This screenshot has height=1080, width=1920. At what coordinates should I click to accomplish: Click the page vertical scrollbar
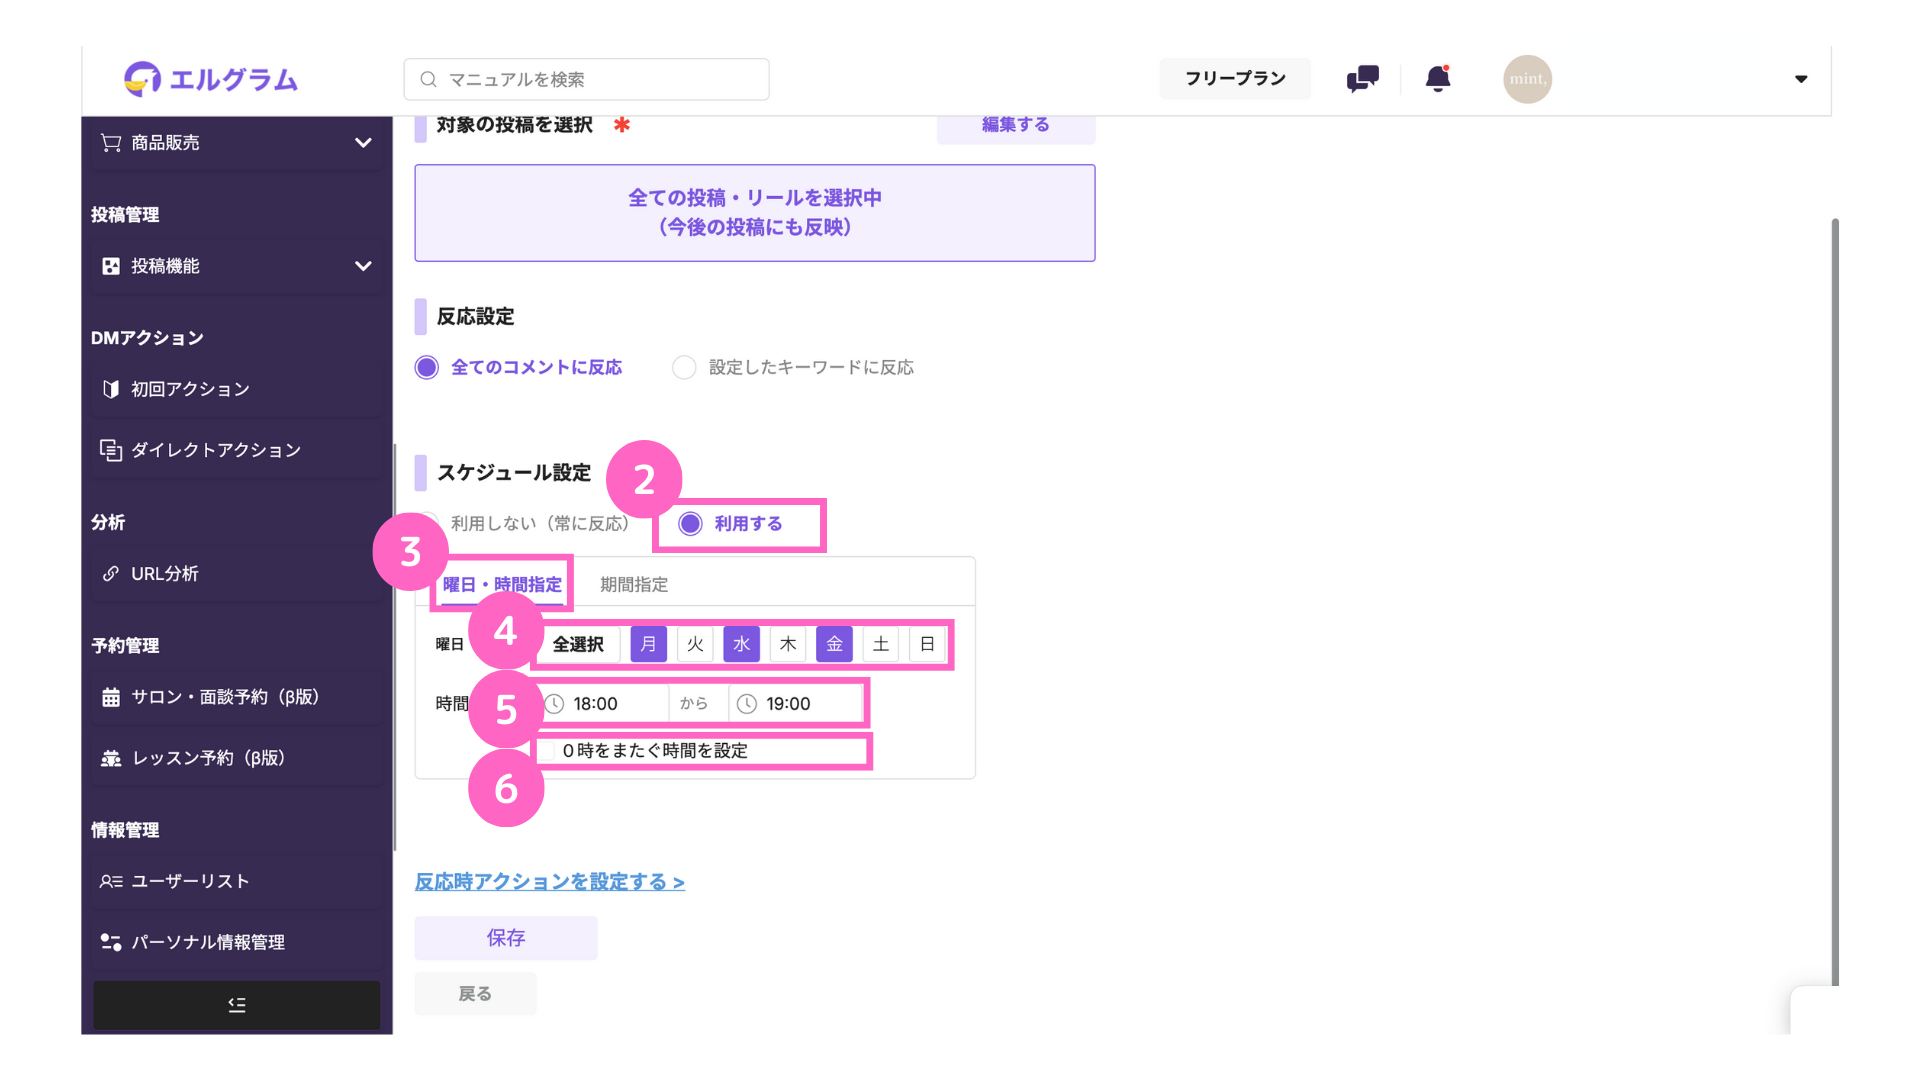pos(1835,602)
